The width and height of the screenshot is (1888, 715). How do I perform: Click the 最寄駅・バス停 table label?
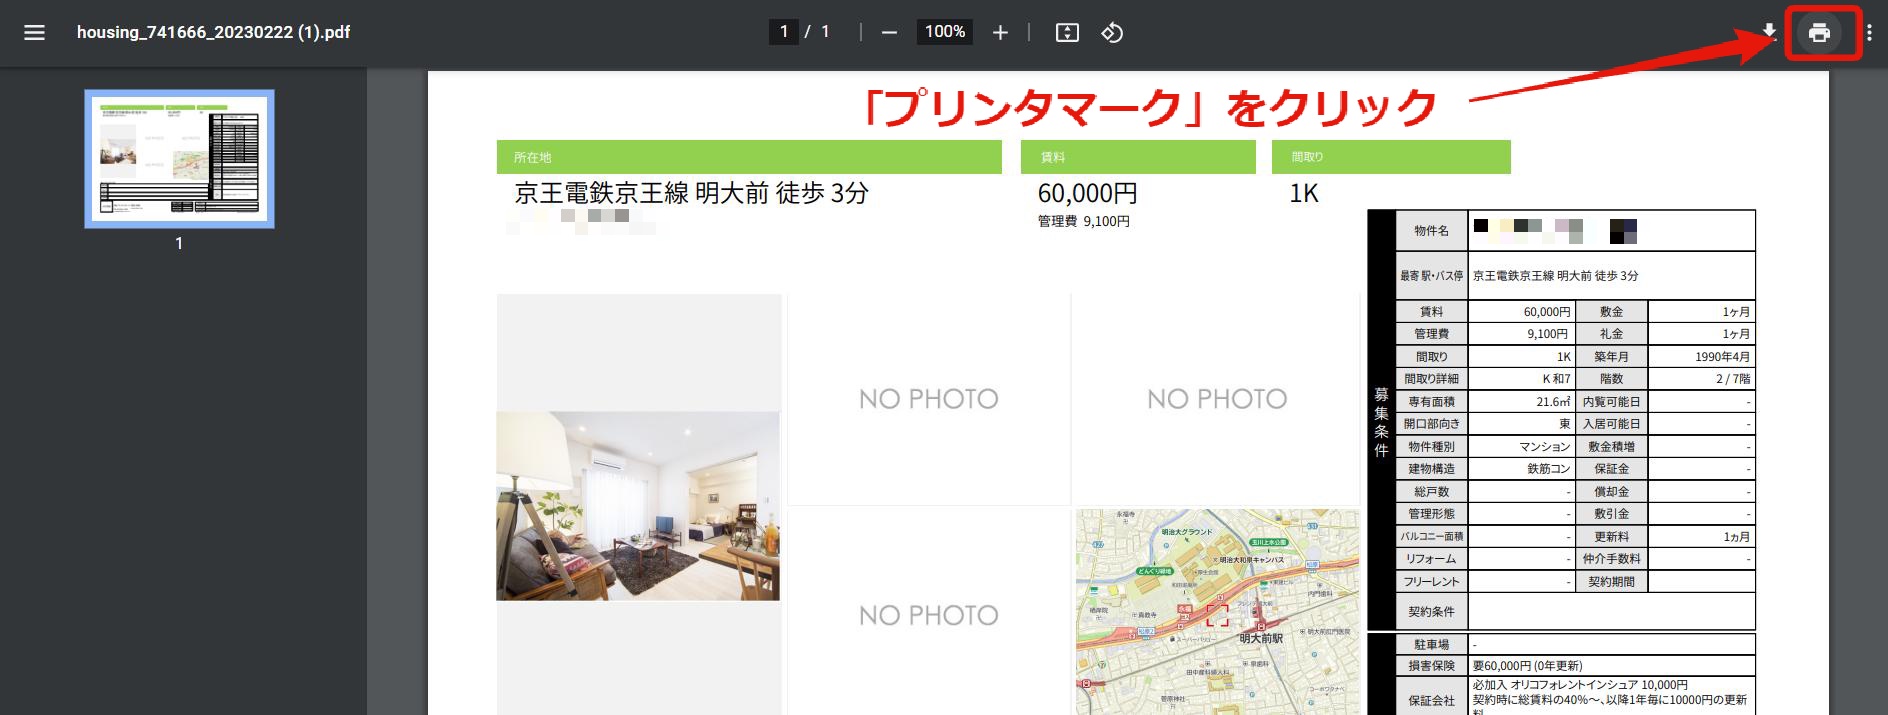pos(1431,276)
